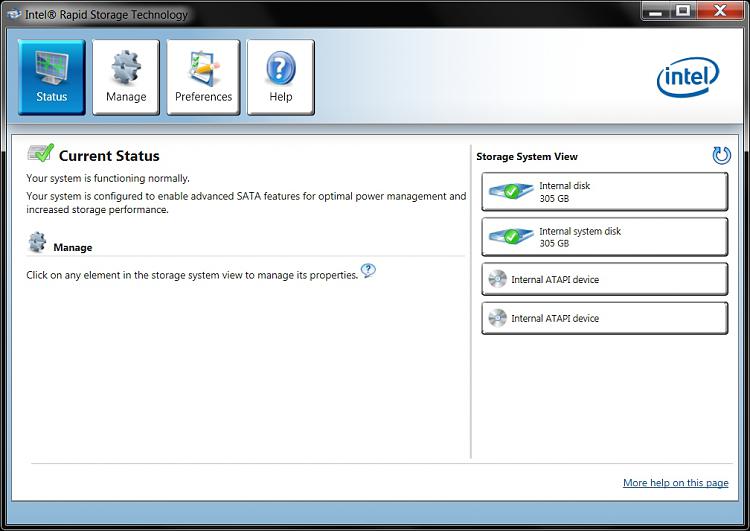The height and width of the screenshot is (531, 750).
Task: Select the Internal disk 305 GB entry
Action: tap(605, 191)
